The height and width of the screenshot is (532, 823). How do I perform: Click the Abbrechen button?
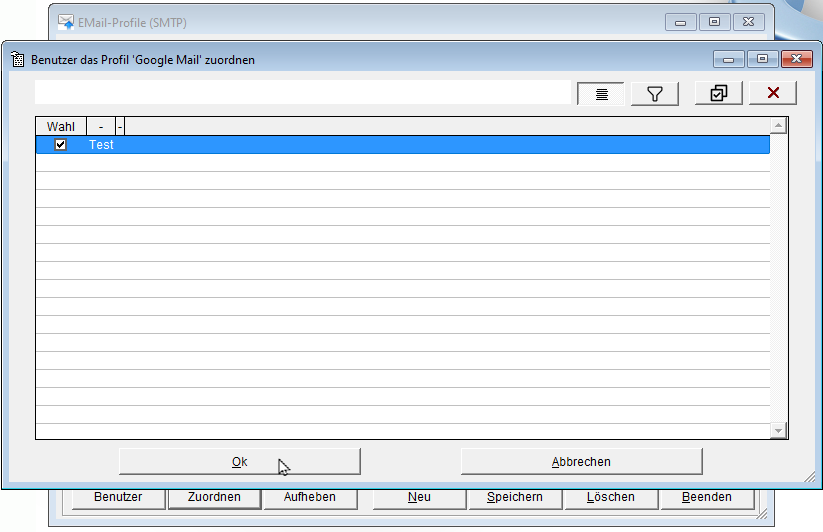(582, 462)
